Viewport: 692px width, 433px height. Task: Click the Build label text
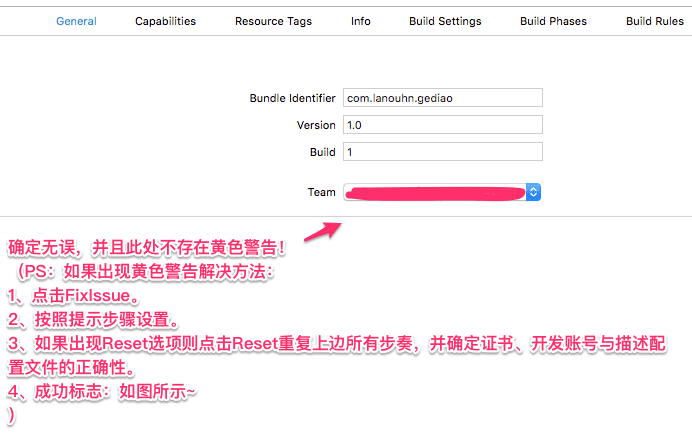[x=322, y=152]
